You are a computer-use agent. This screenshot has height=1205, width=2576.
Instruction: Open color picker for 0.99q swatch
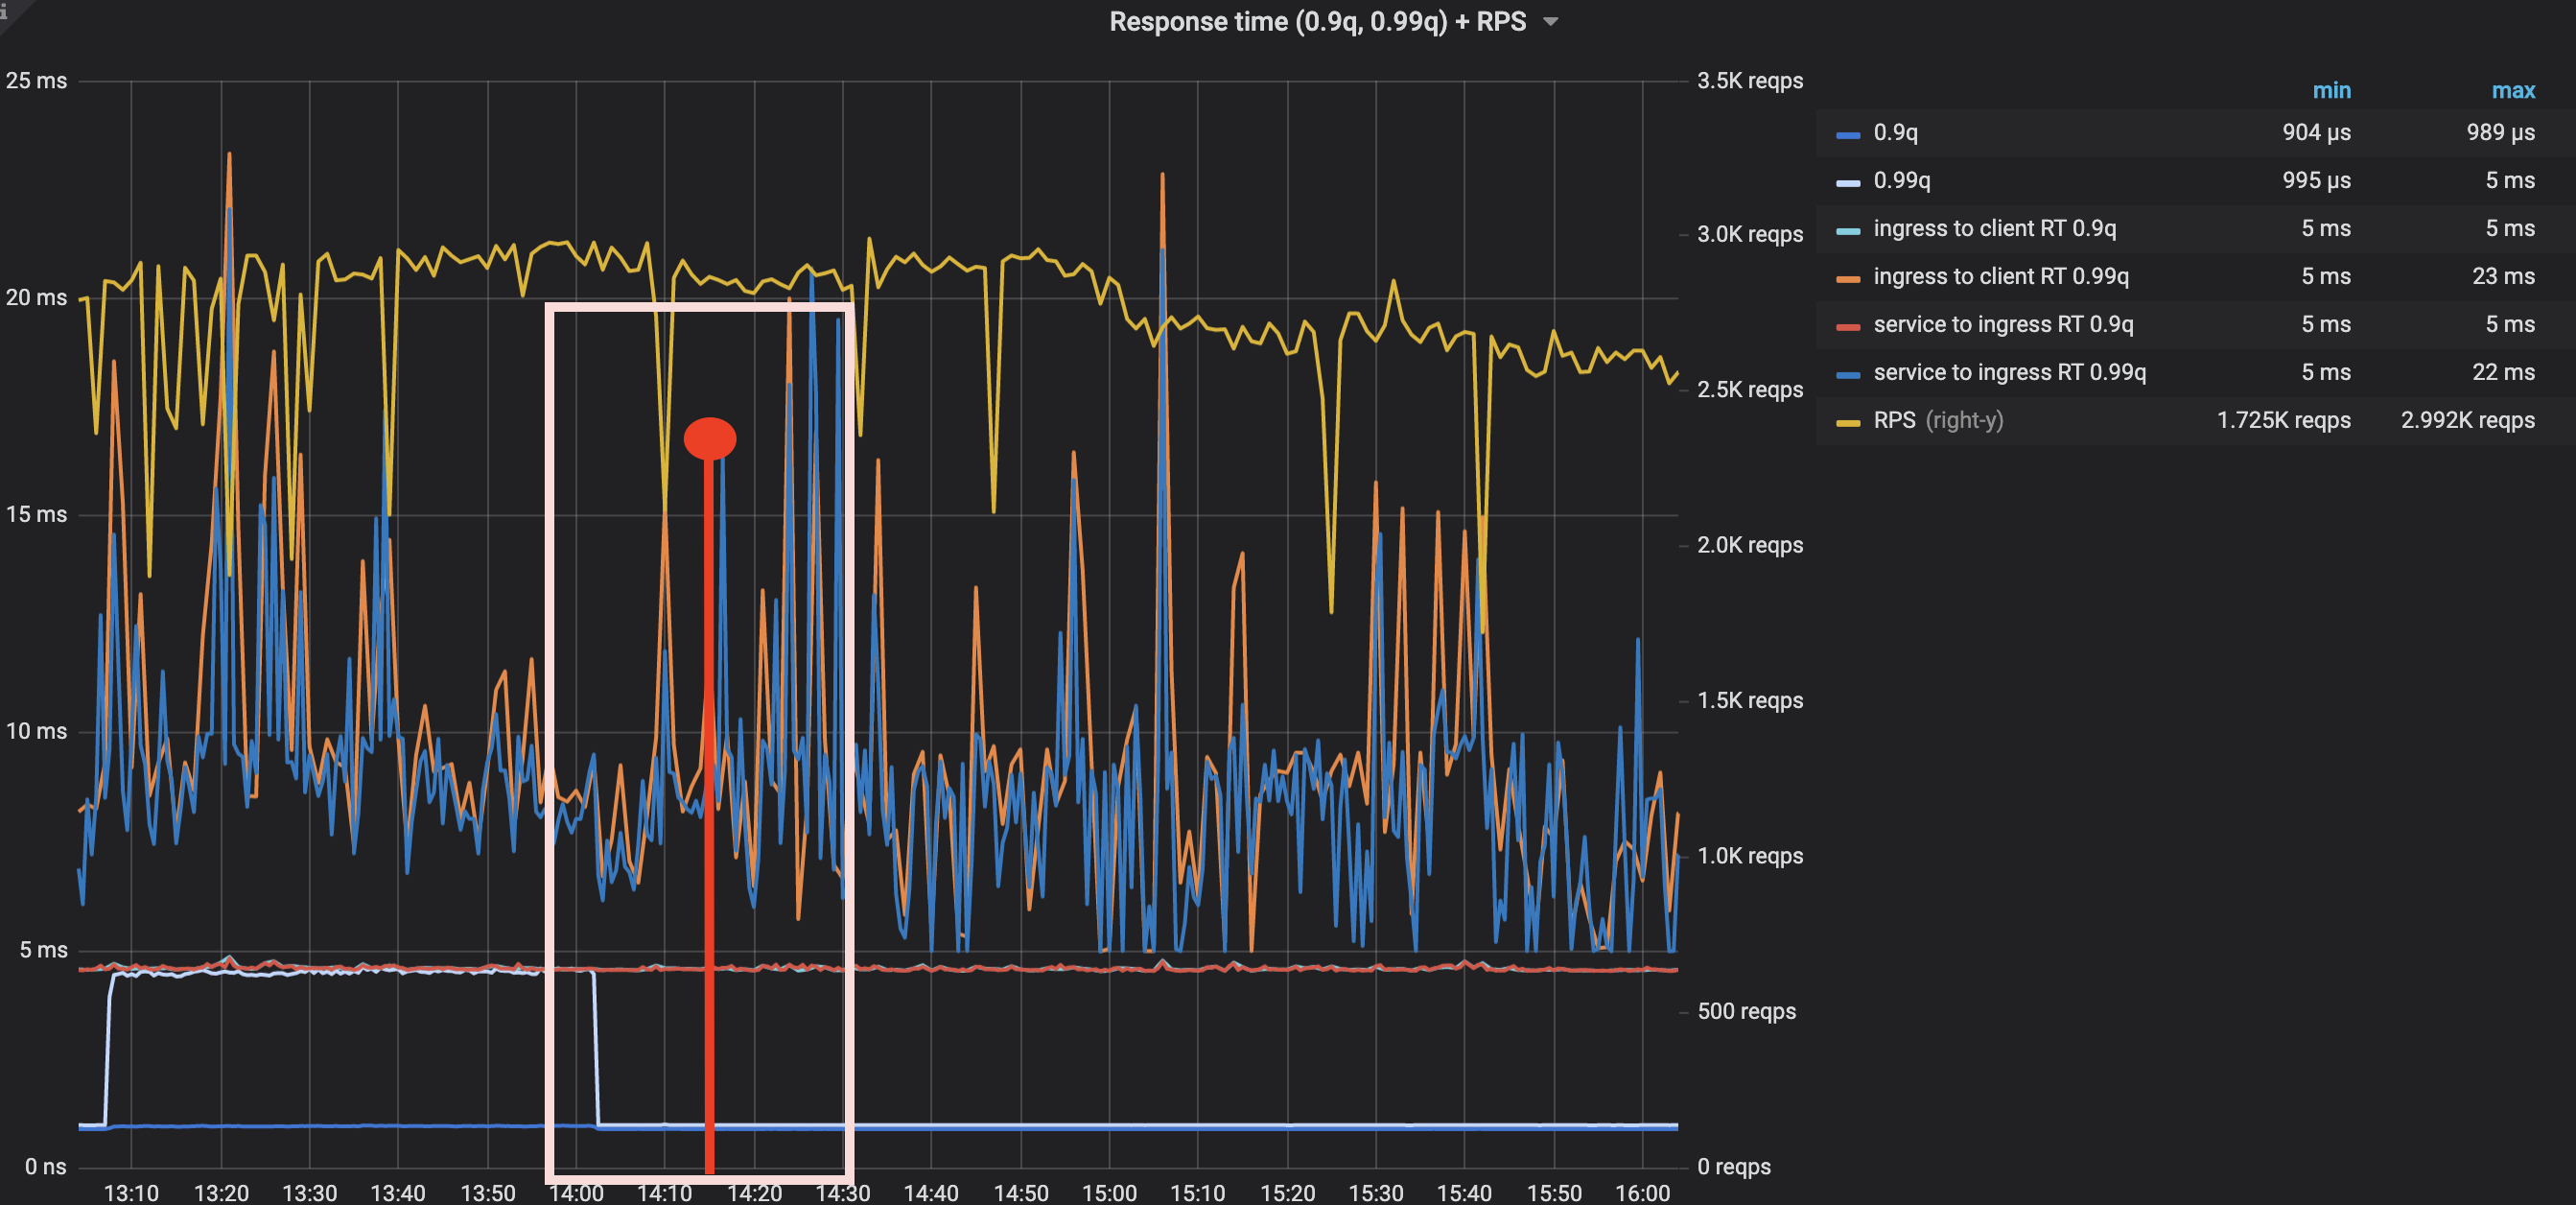1848,183
